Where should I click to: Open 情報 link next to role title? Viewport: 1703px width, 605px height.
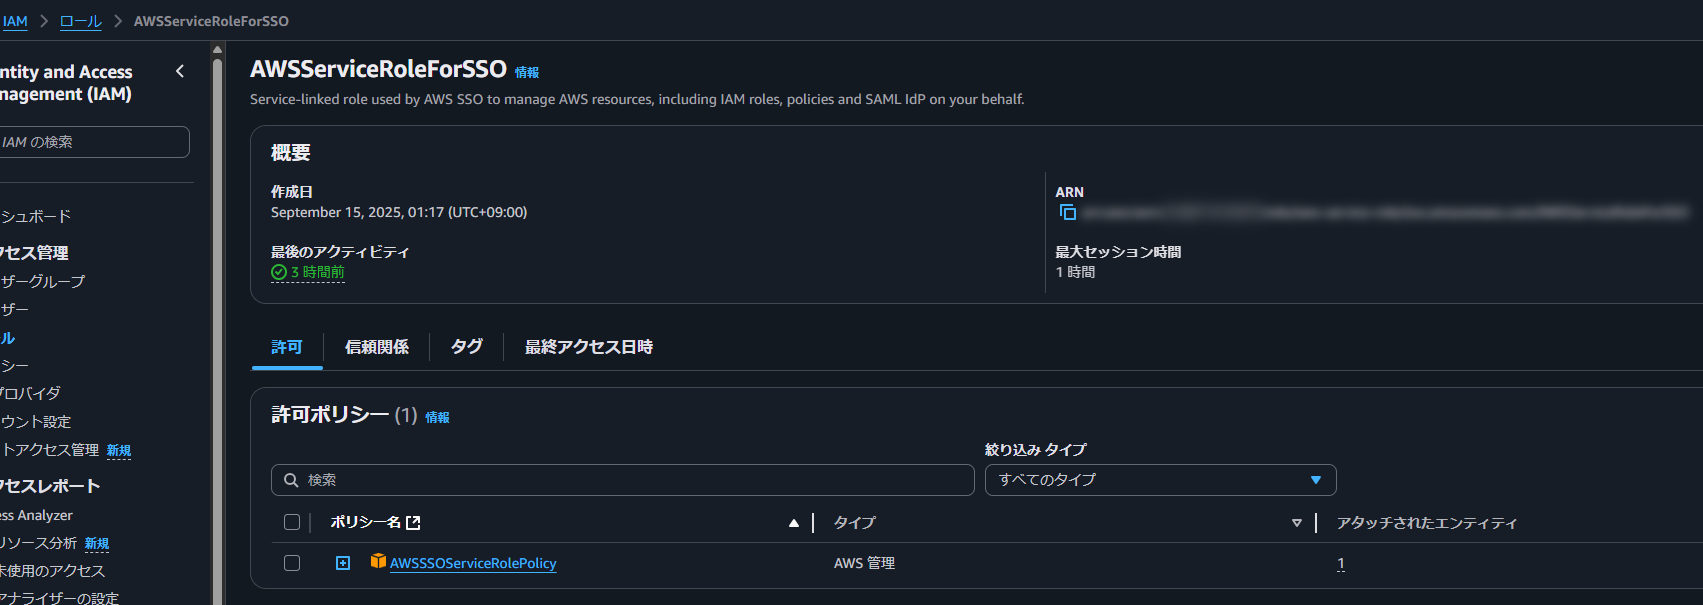(x=527, y=72)
